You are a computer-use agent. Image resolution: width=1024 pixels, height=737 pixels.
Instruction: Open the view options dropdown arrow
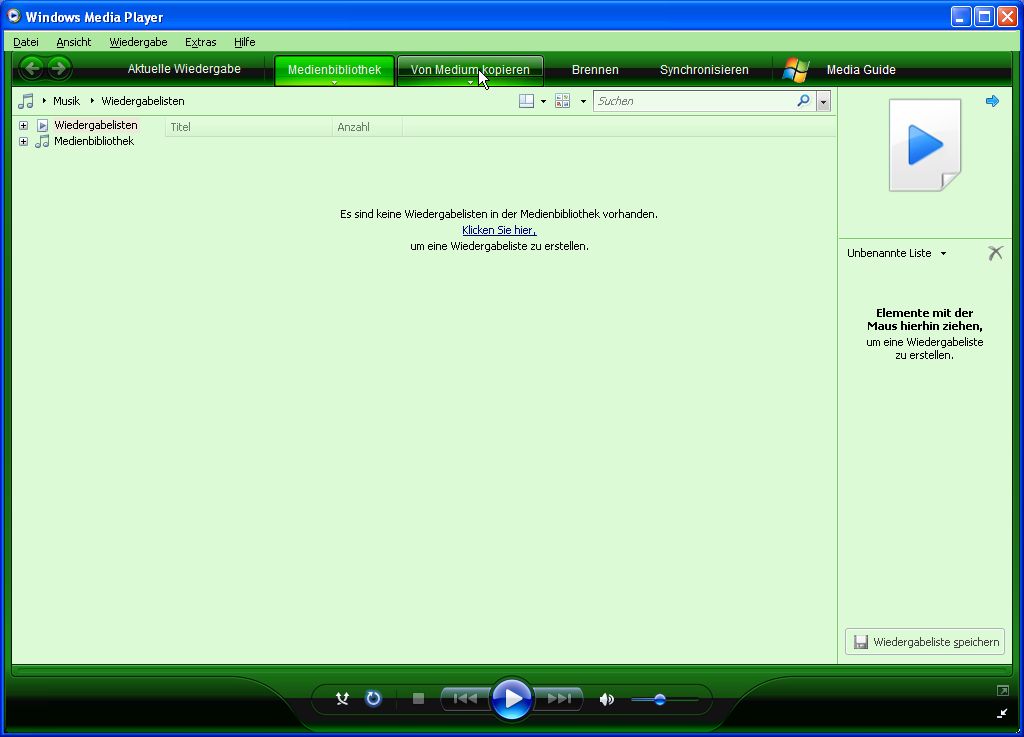click(x=583, y=101)
